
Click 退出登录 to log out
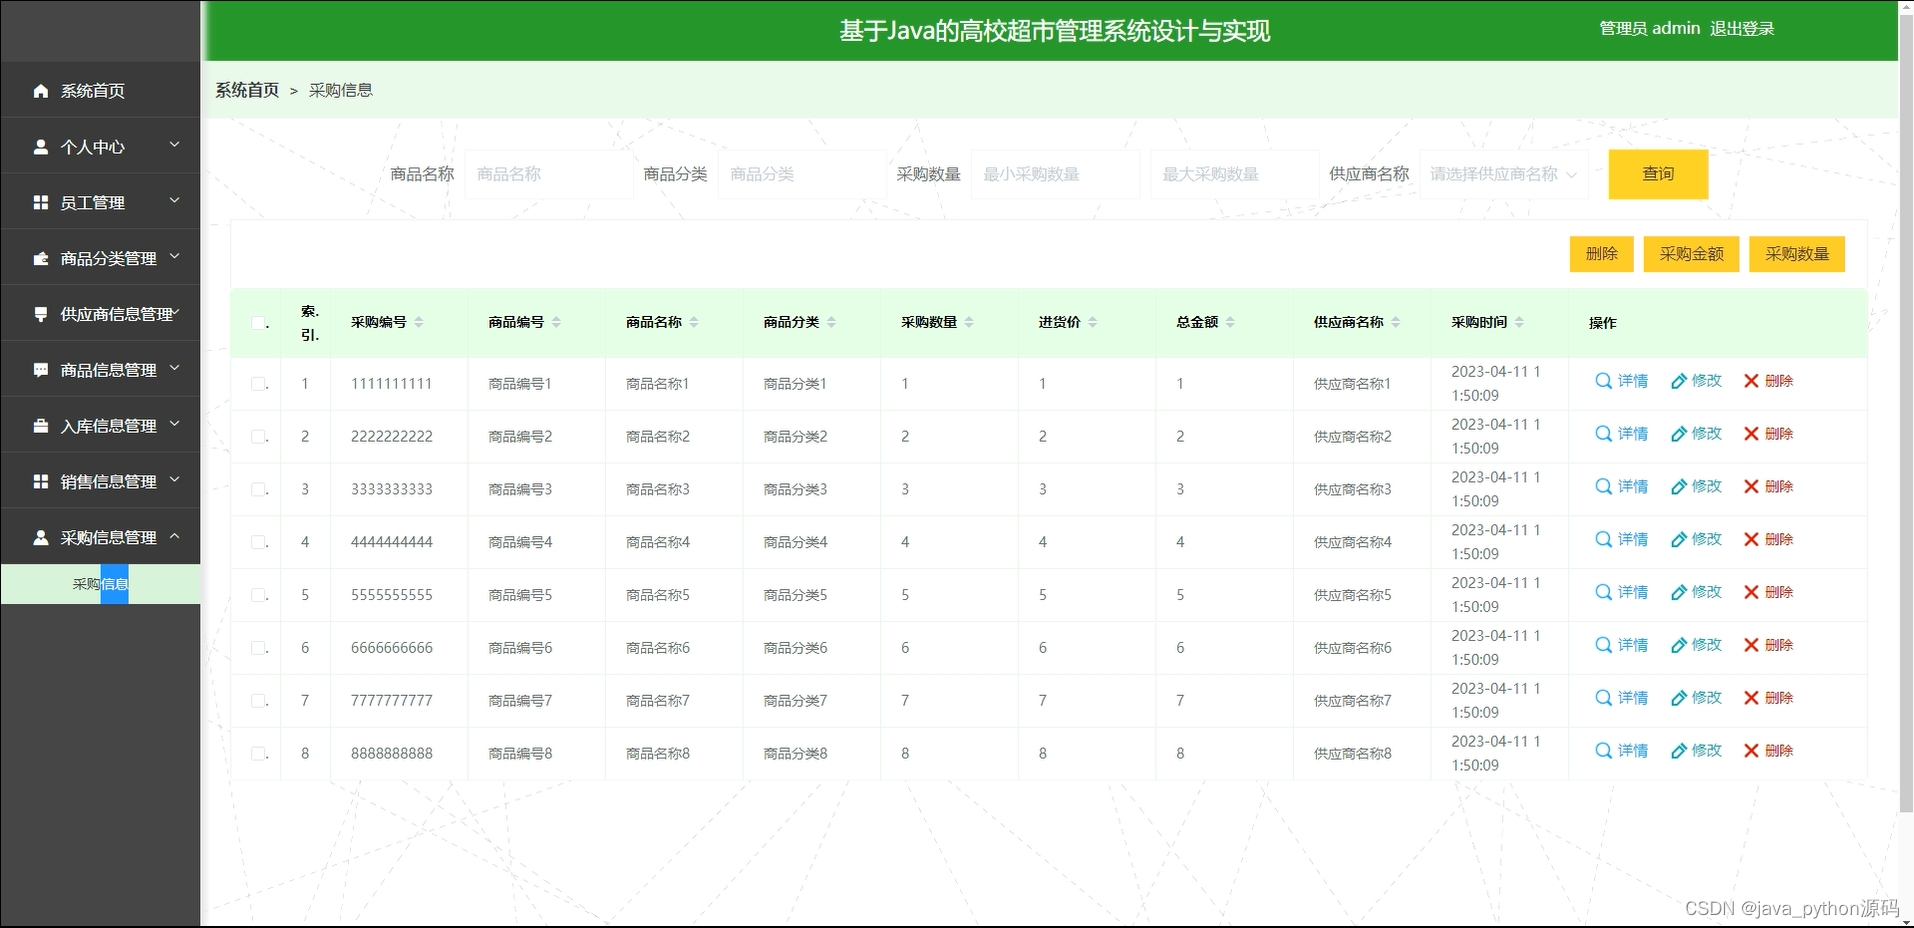[1742, 29]
